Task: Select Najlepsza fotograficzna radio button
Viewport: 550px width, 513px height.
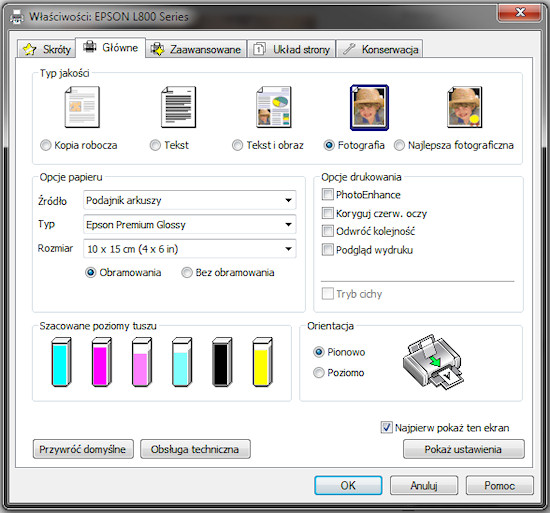Action: [399, 145]
